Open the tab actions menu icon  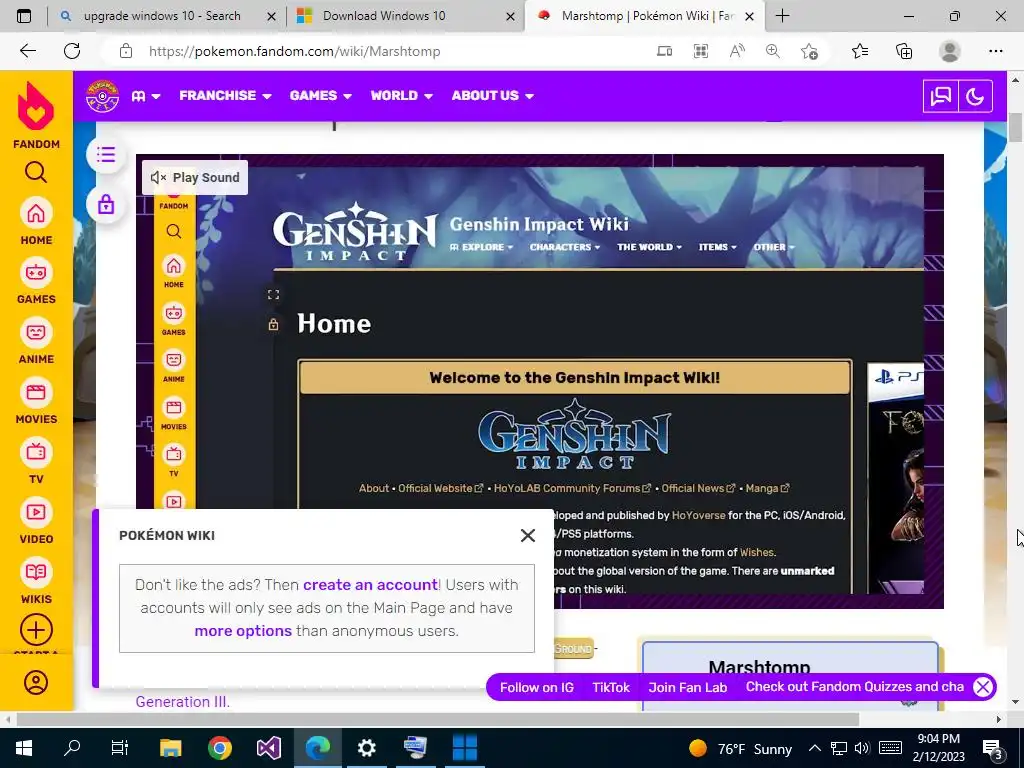click(x=24, y=16)
